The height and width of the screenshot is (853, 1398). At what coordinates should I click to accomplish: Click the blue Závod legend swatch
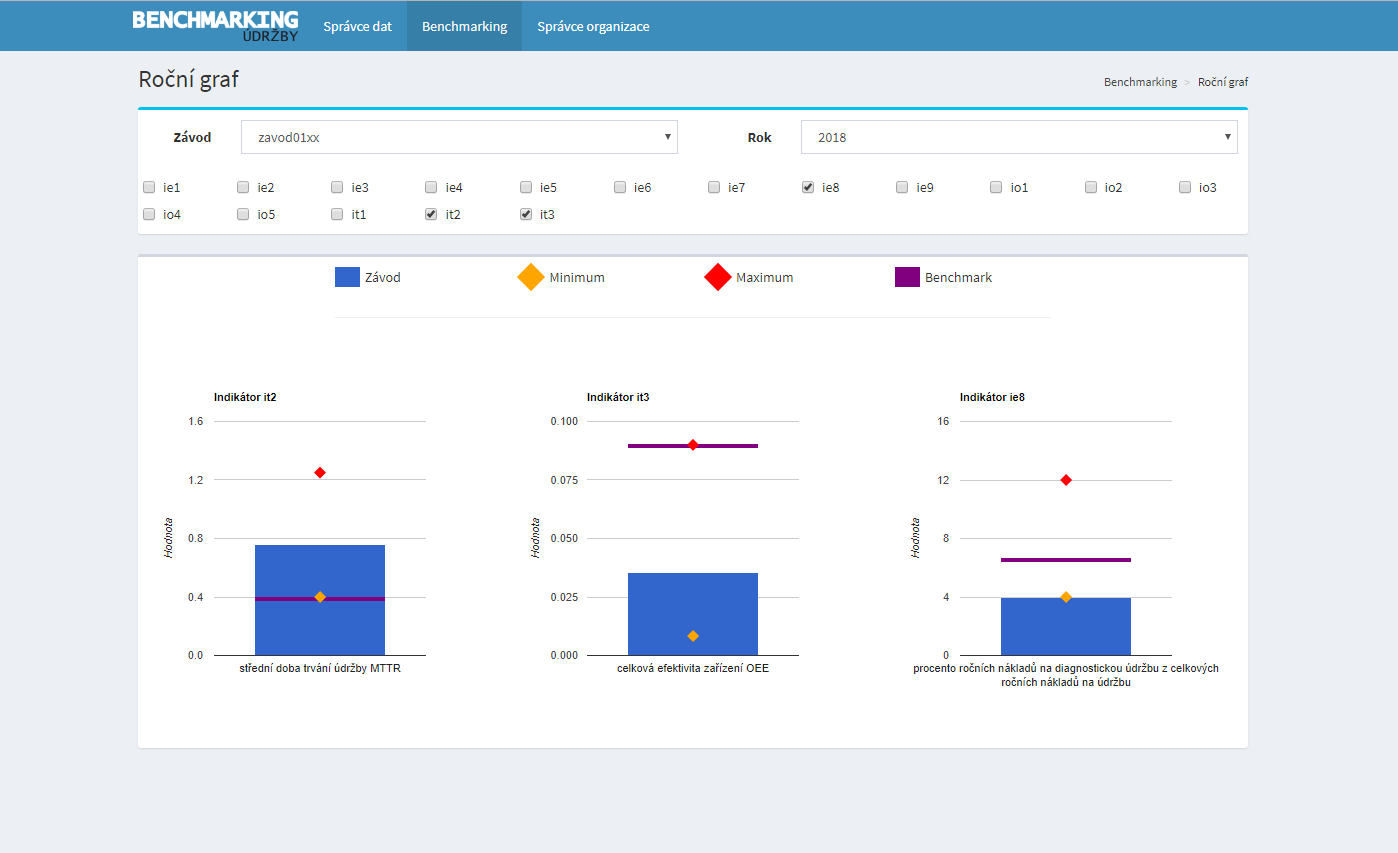[347, 277]
